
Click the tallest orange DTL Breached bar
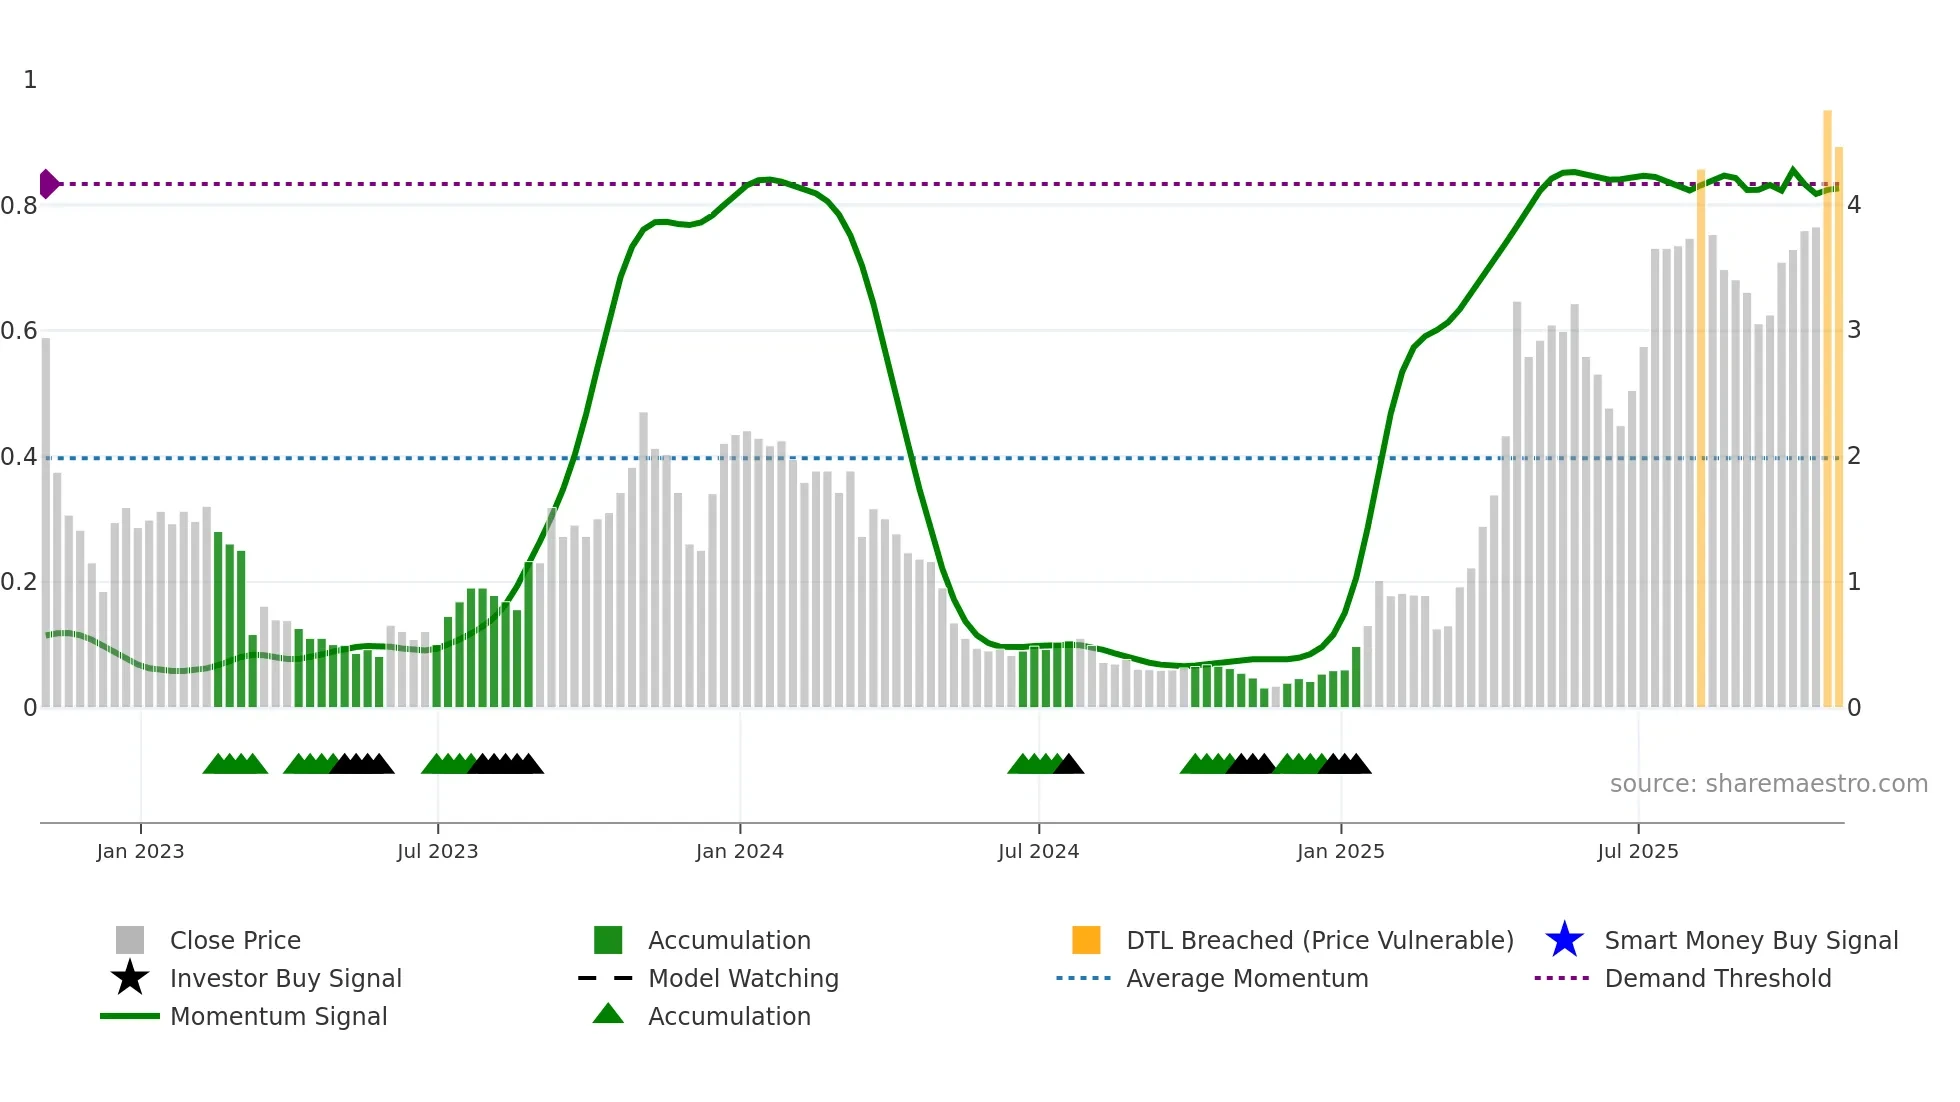[1827, 400]
